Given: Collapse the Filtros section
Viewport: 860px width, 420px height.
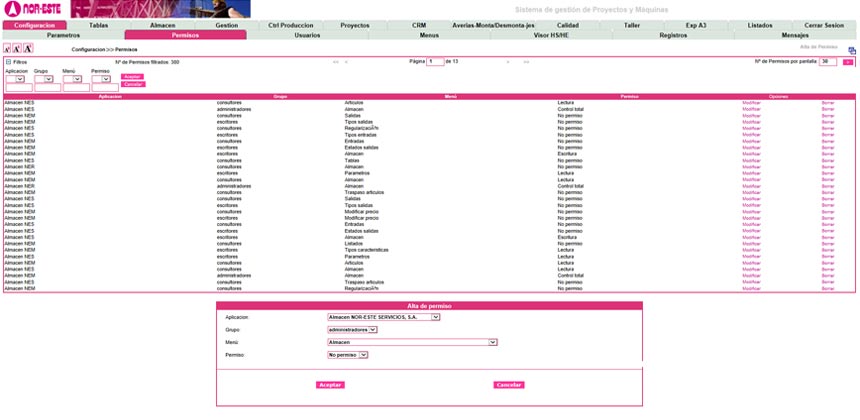Looking at the screenshot, I should click(8, 62).
